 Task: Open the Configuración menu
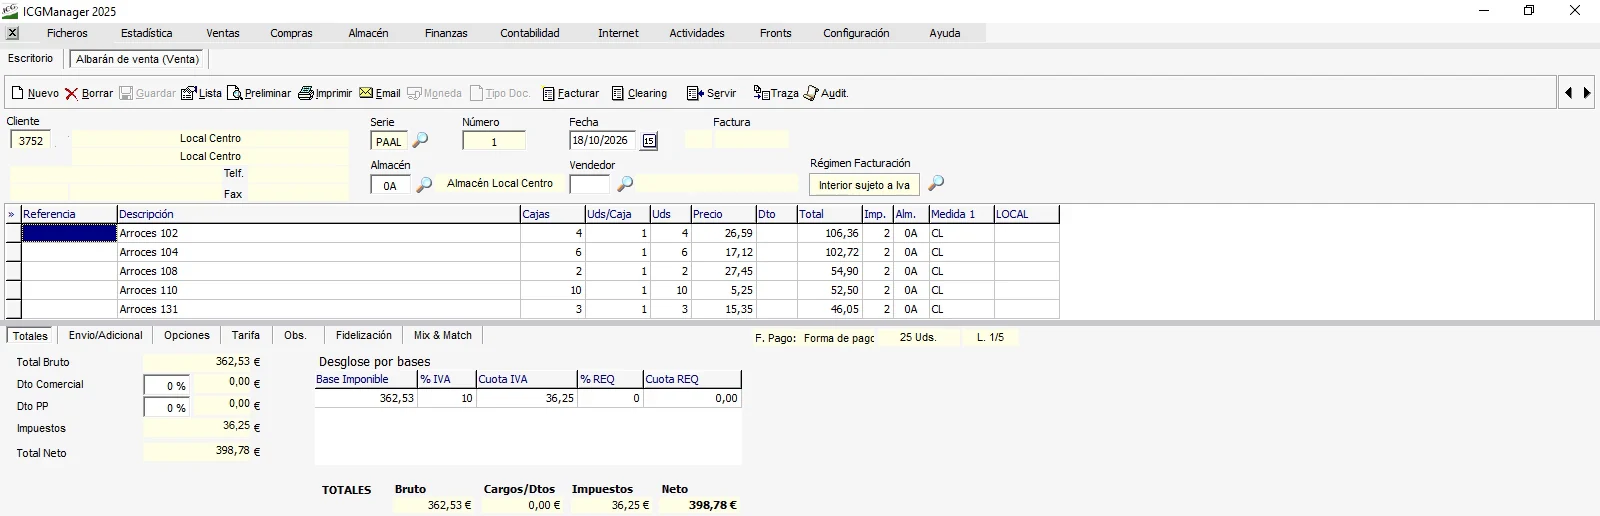point(856,33)
